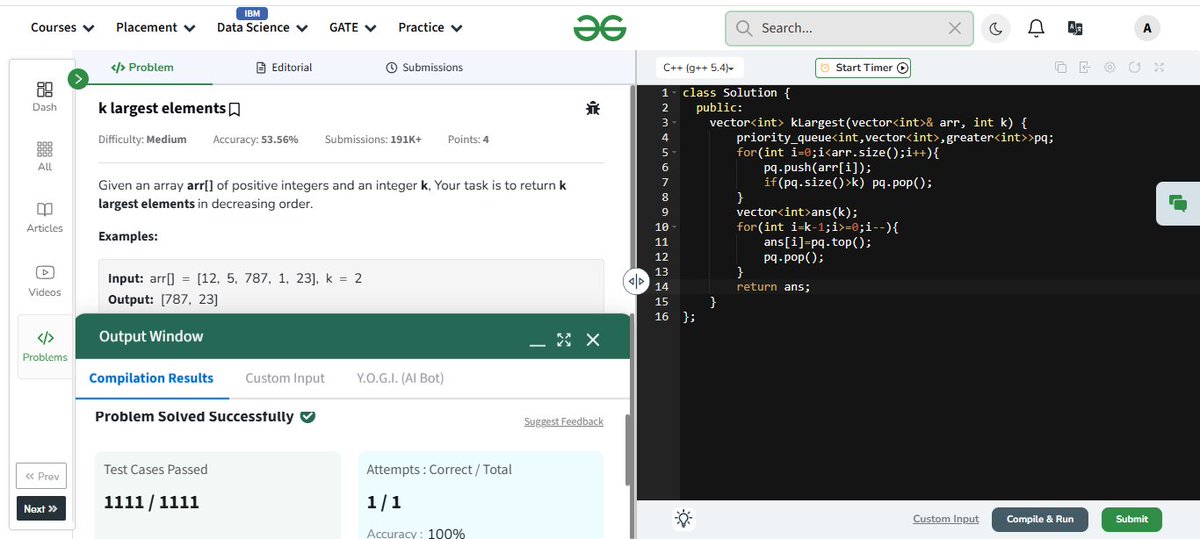Open editor settings gear icon
The image size is (1200, 539).
pos(1110,67)
